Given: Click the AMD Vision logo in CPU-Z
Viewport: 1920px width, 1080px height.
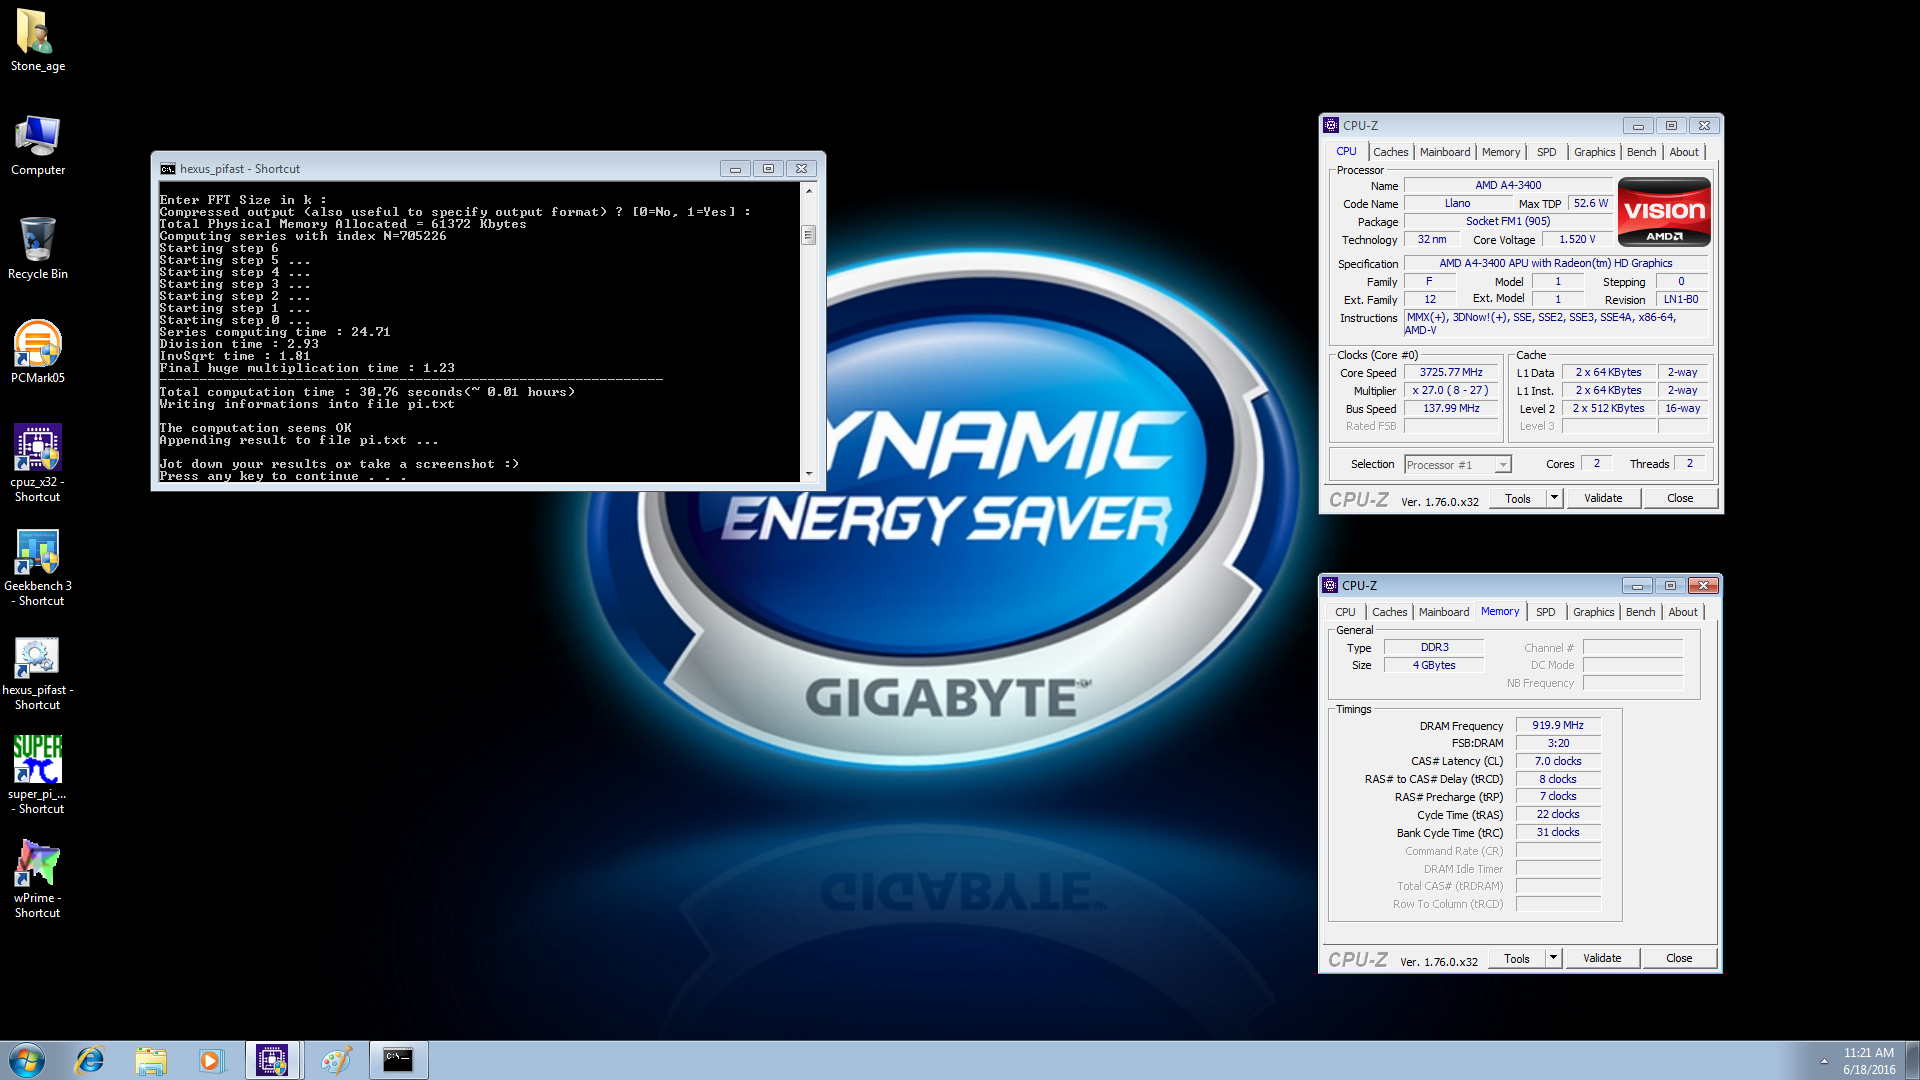Looking at the screenshot, I should [1664, 212].
